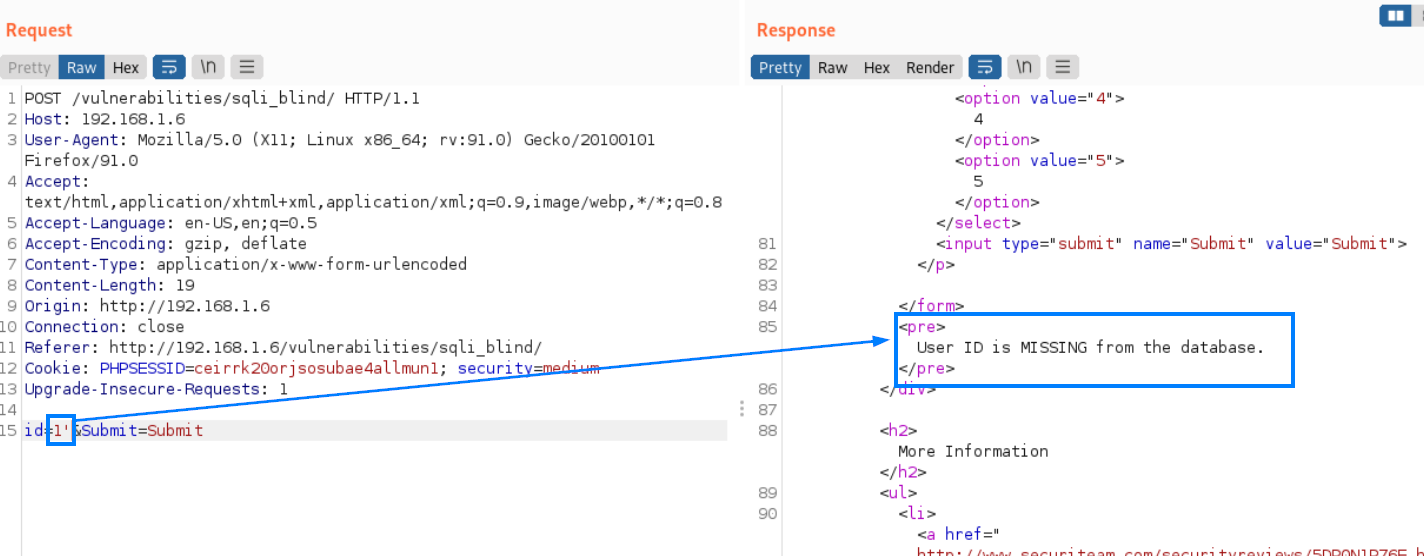Switch Request view to Pretty tab

tap(29, 67)
